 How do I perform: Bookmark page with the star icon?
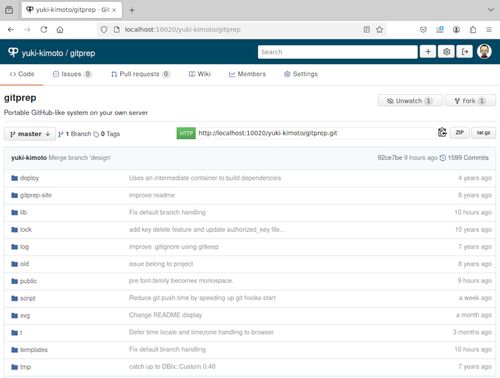tap(379, 30)
